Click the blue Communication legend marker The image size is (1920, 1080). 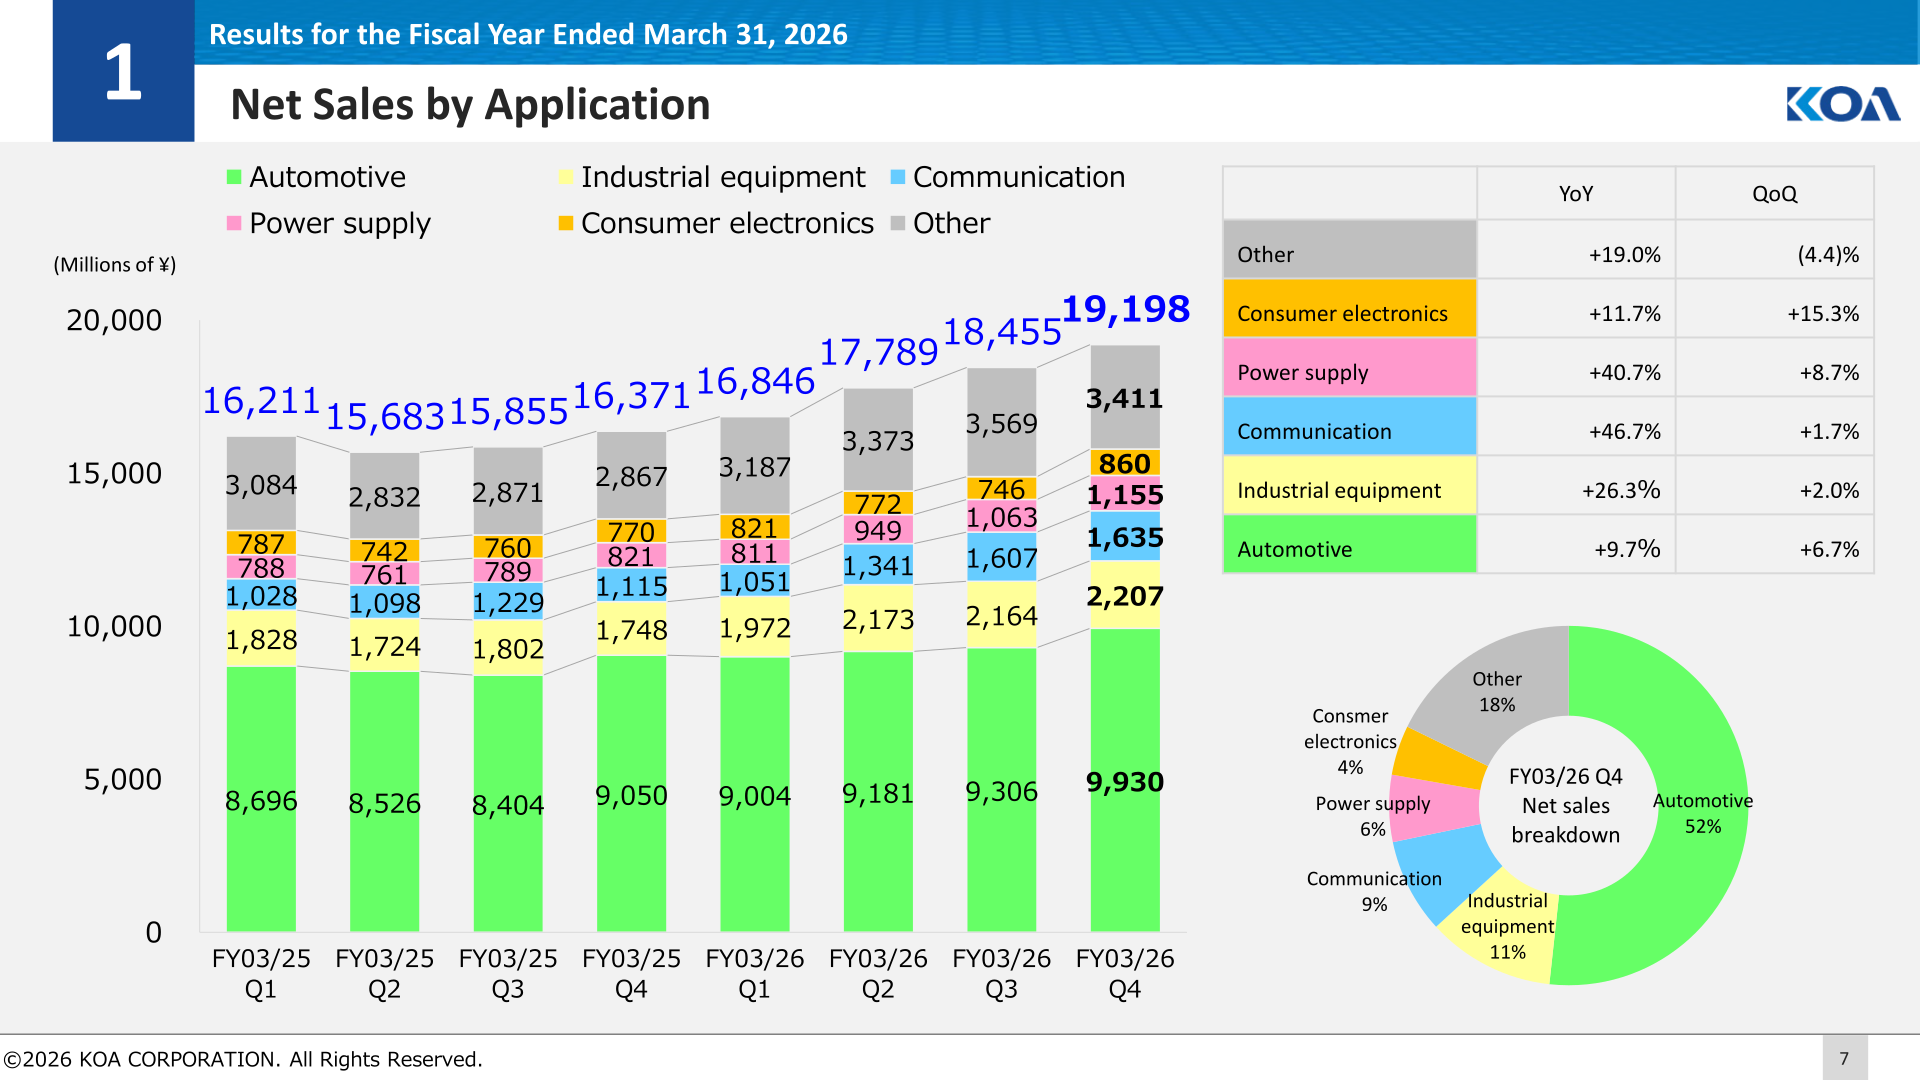coord(898,177)
